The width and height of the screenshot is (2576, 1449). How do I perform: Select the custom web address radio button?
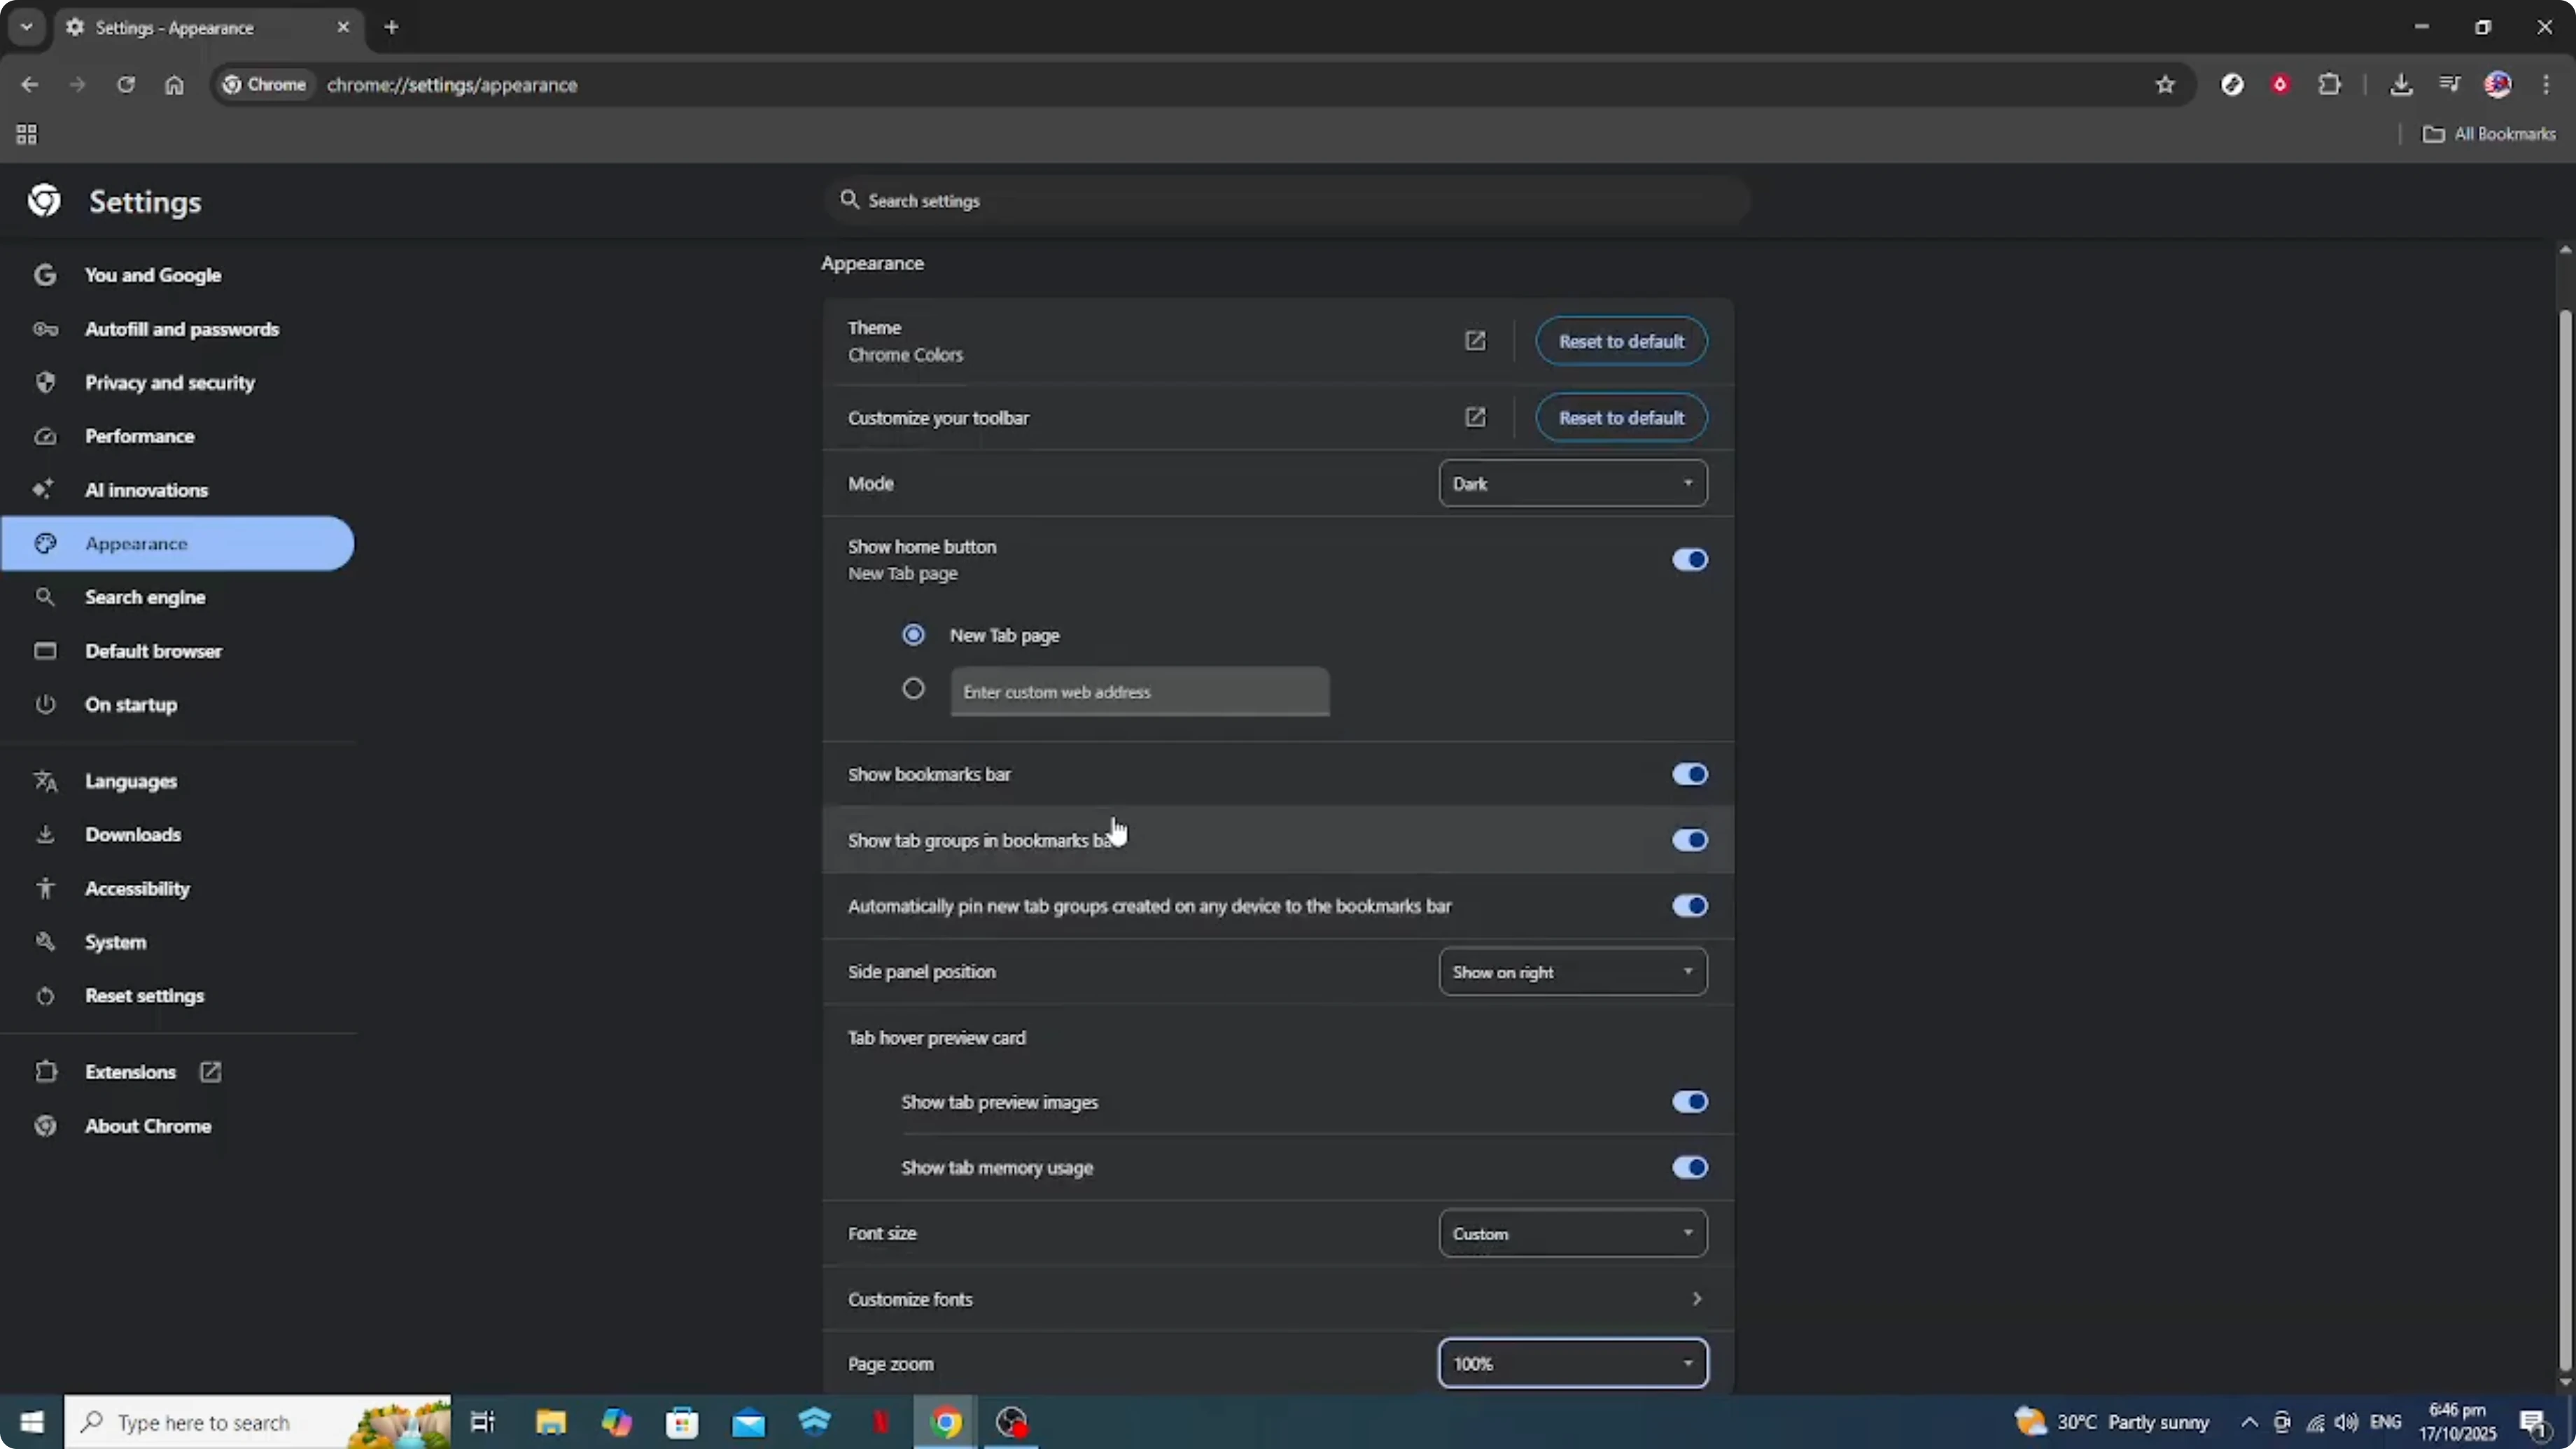tap(913, 689)
